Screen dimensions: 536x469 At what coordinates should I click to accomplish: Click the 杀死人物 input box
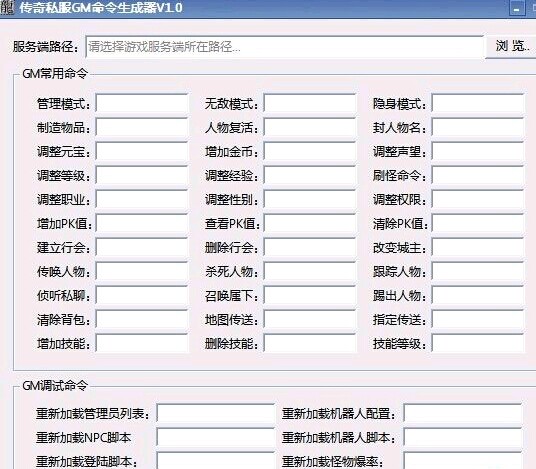(310, 271)
